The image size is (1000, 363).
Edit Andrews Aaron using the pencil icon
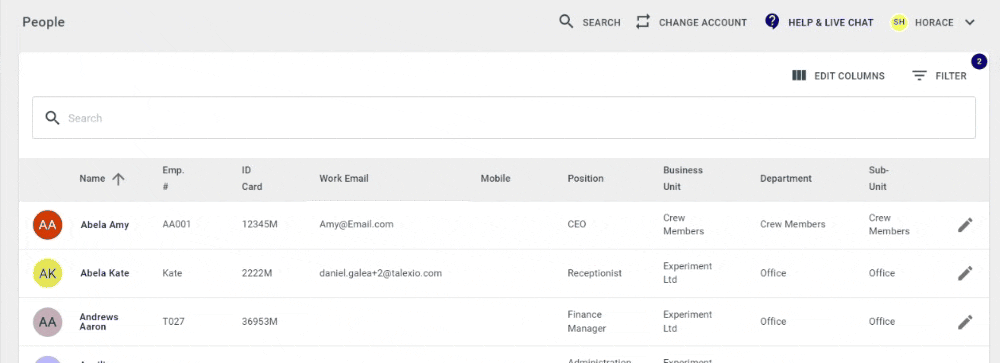(965, 322)
